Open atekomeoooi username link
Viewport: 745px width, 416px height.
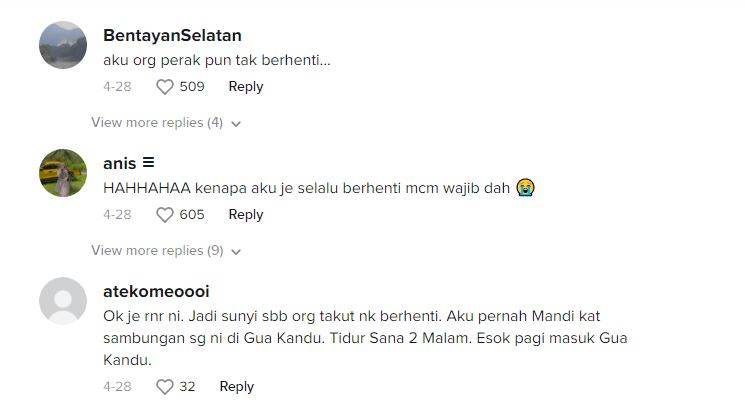[156, 291]
